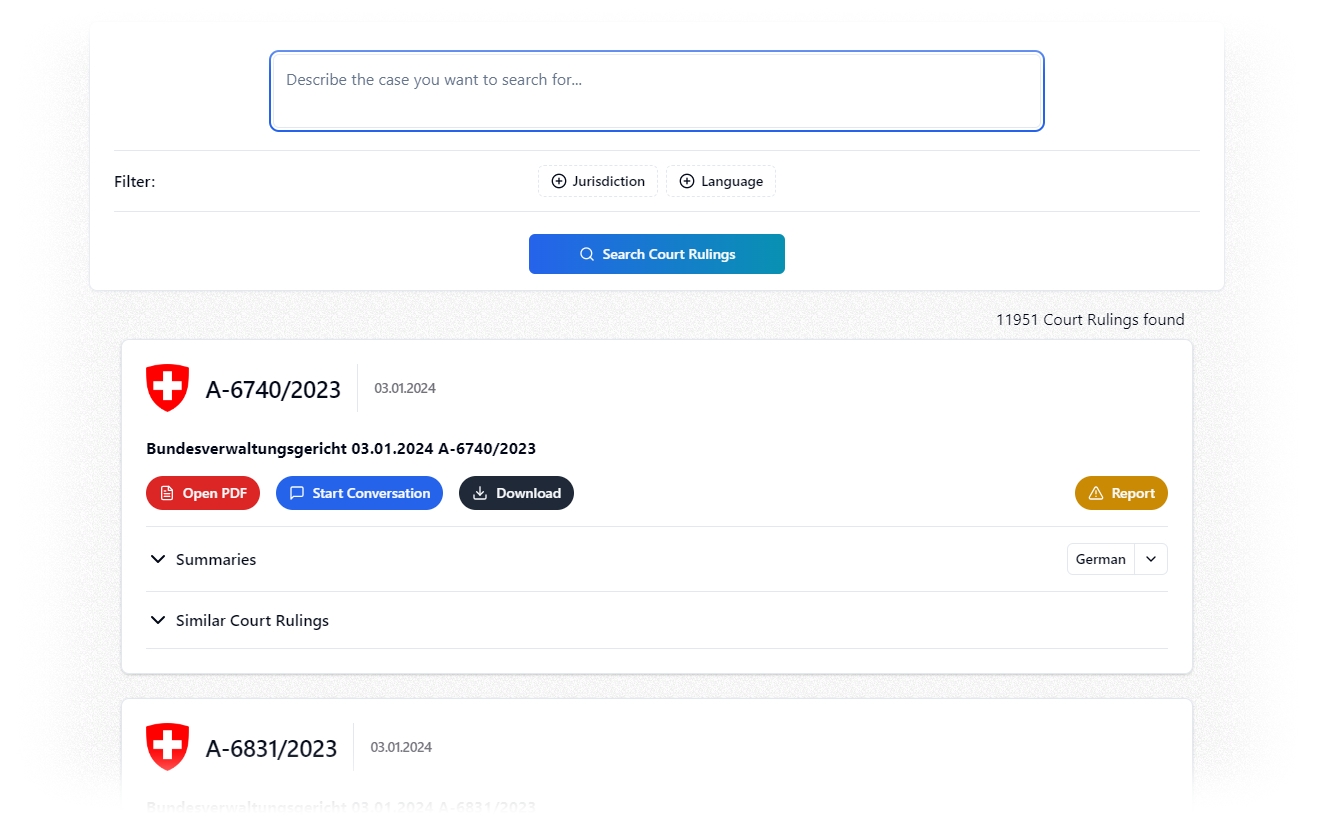Click the case description search box
The height and width of the screenshot is (819, 1317).
(657, 91)
